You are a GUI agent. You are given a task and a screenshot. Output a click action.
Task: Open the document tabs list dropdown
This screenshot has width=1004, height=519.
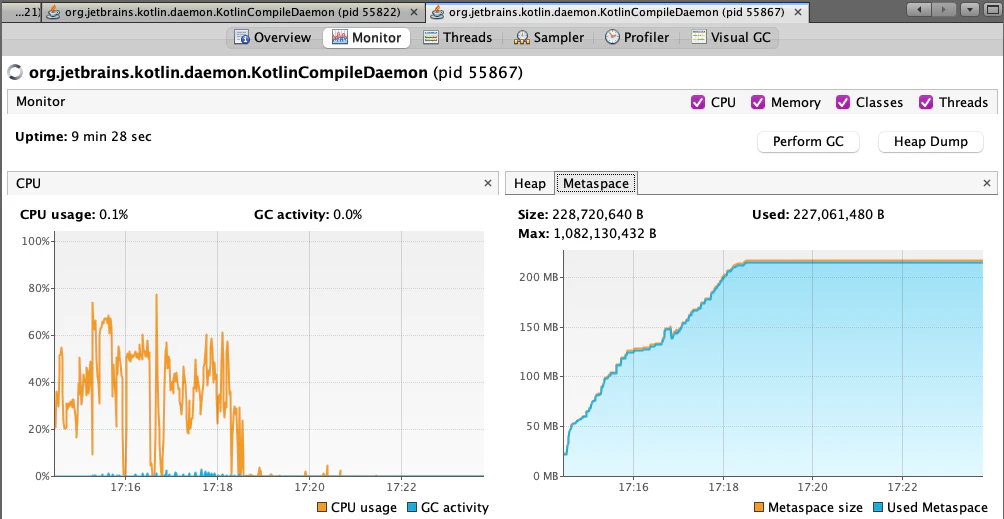point(969,9)
